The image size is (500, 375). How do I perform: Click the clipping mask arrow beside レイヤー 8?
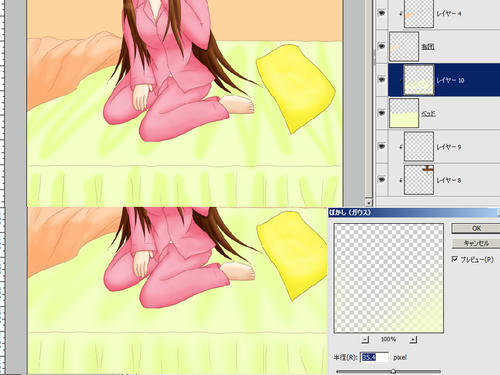click(x=401, y=180)
